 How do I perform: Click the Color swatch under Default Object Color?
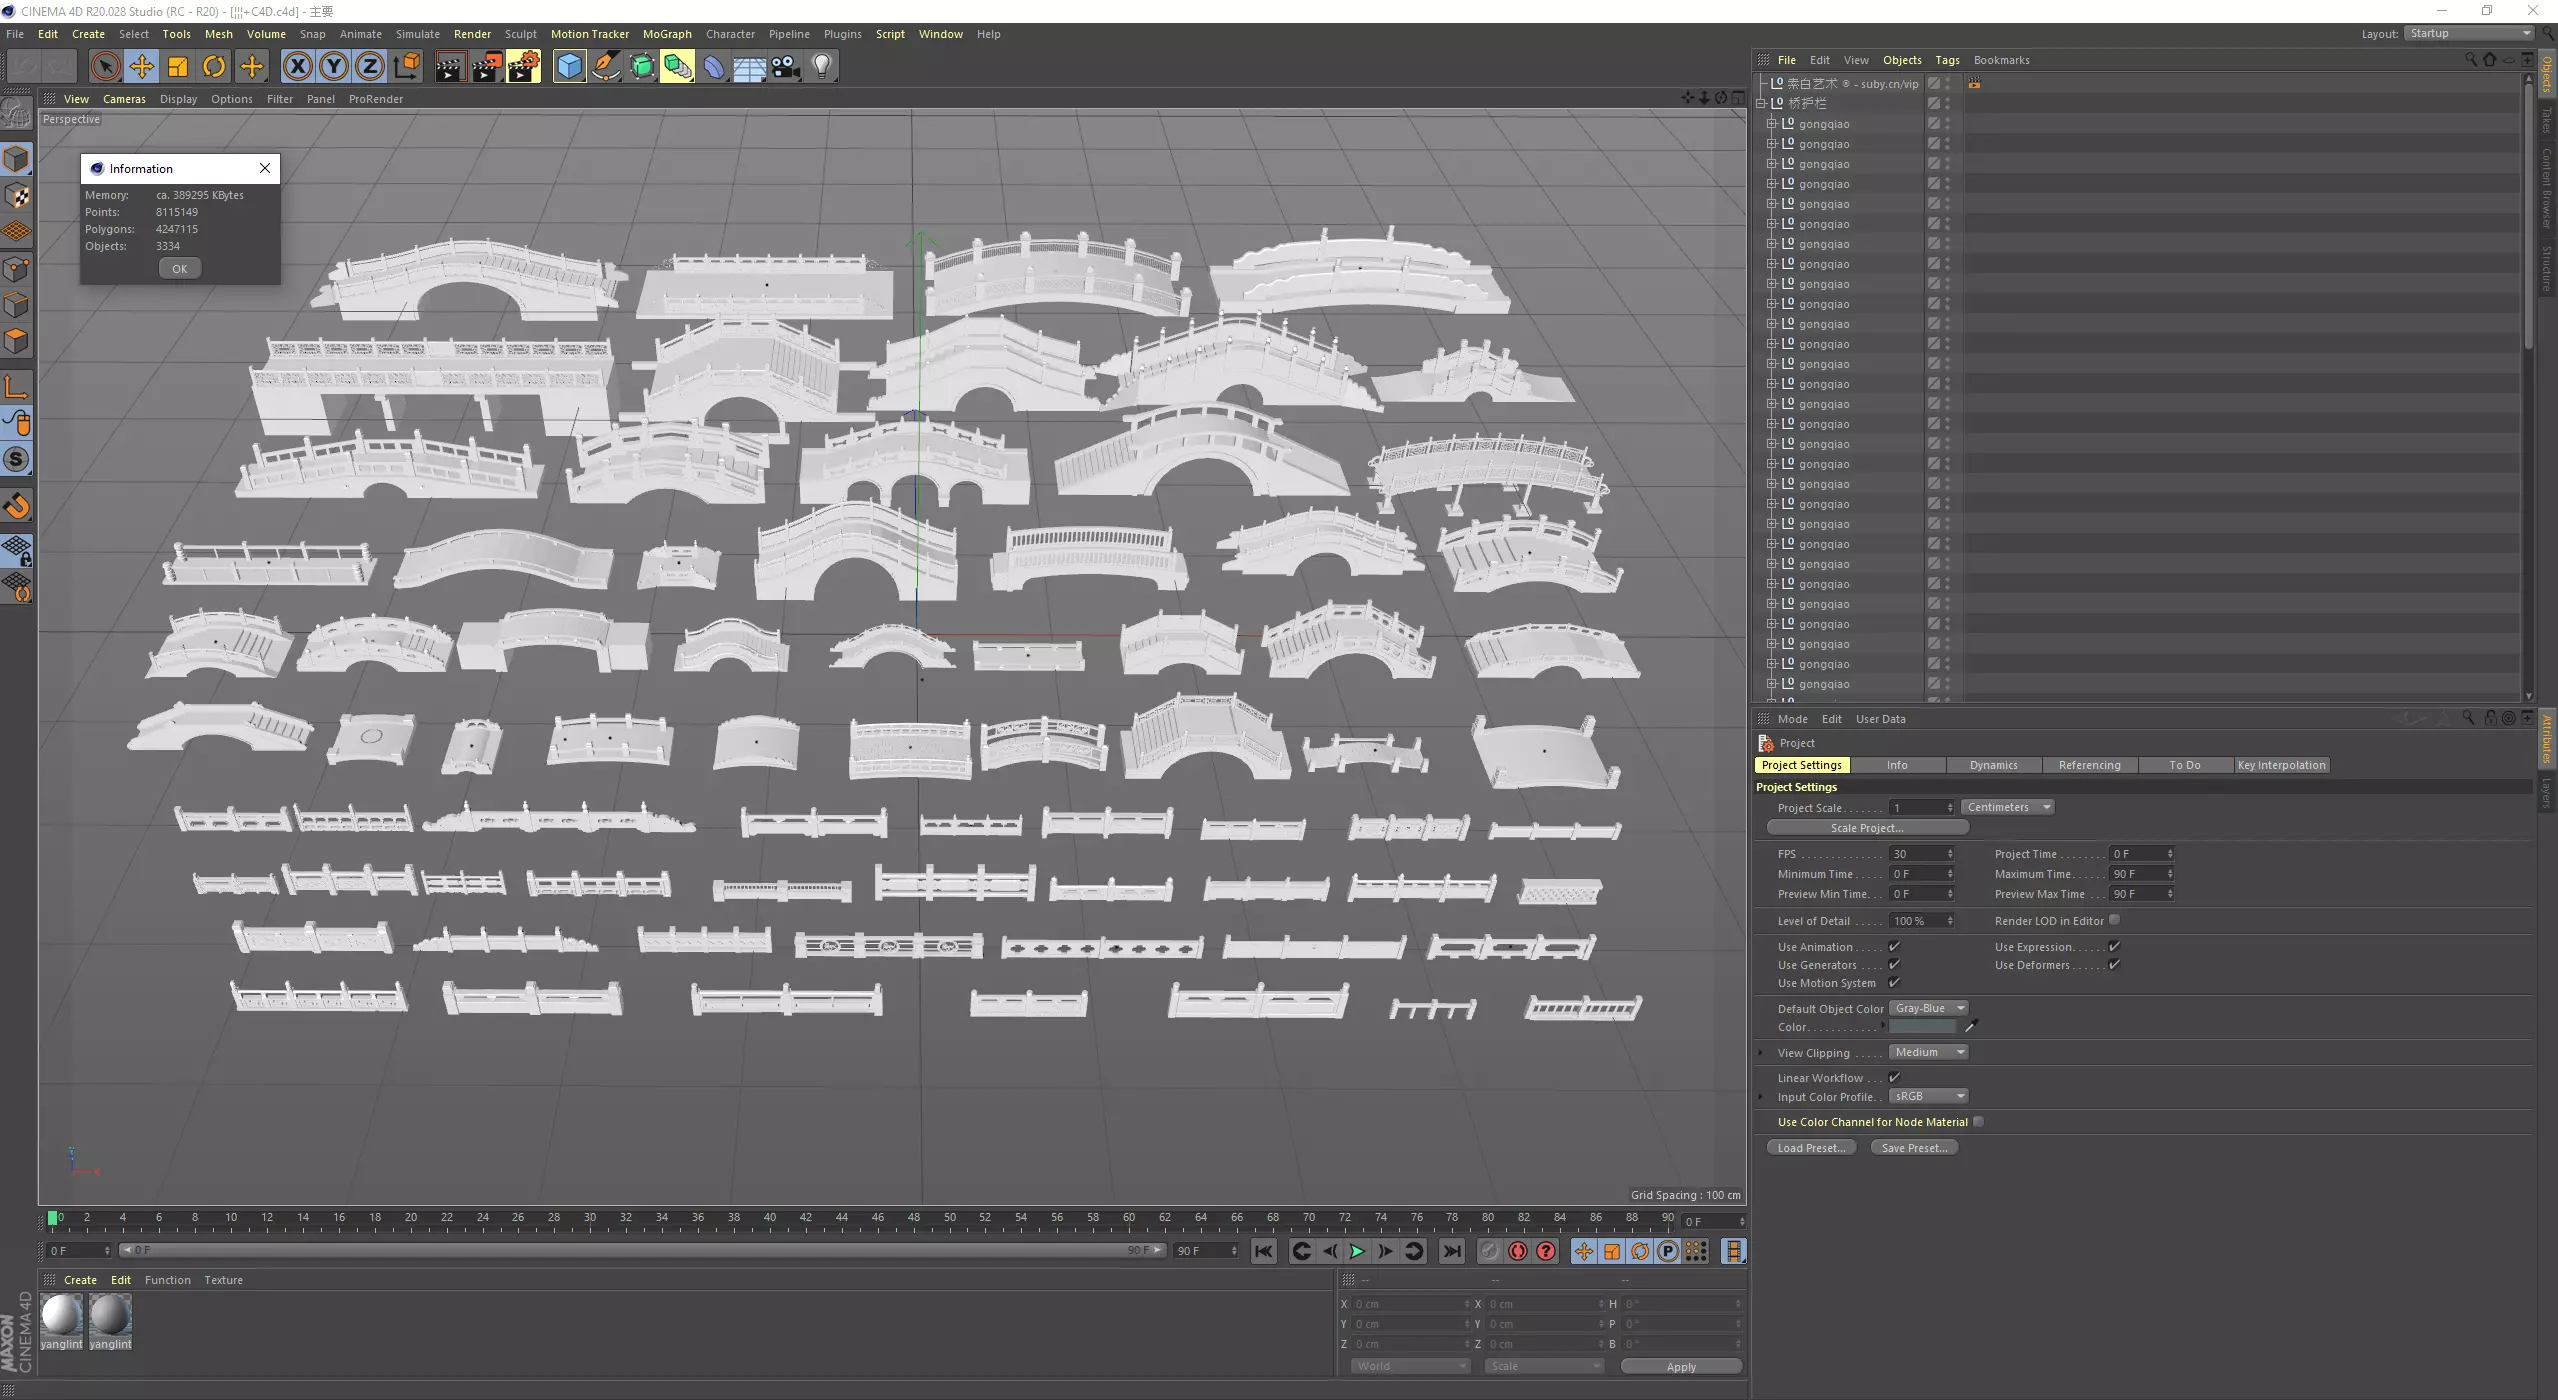tap(1921, 1027)
